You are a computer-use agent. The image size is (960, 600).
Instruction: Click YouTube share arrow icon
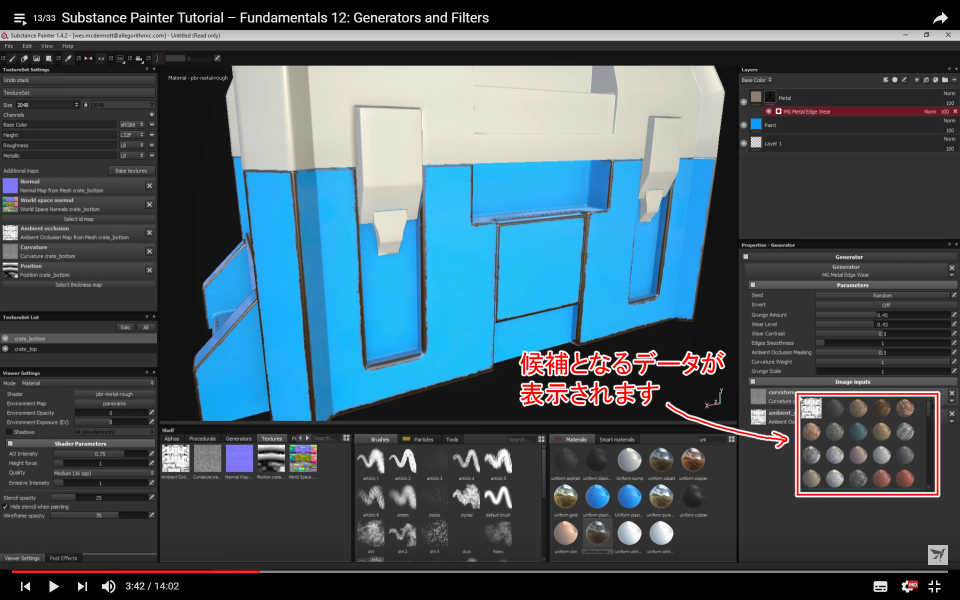pyautogui.click(x=940, y=18)
